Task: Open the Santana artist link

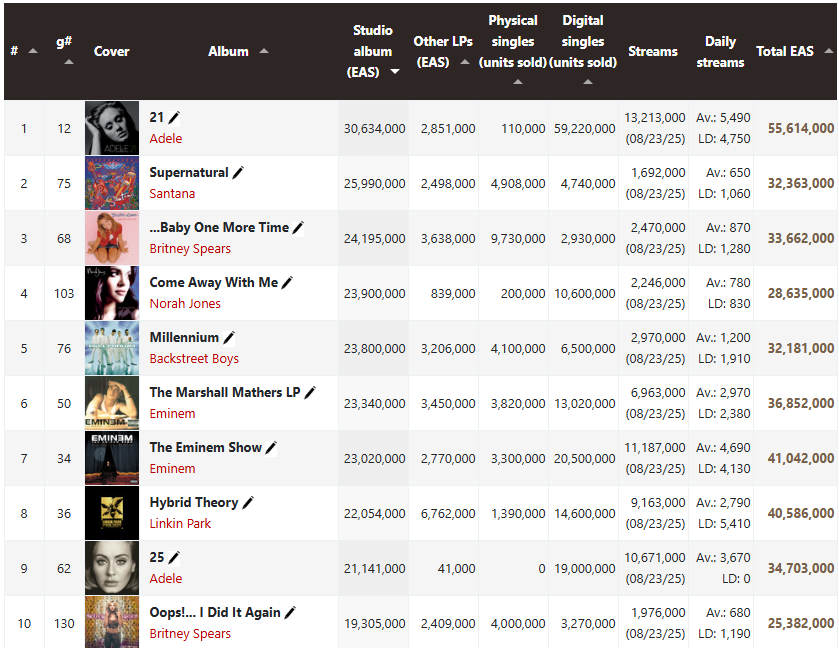Action: tap(172, 194)
